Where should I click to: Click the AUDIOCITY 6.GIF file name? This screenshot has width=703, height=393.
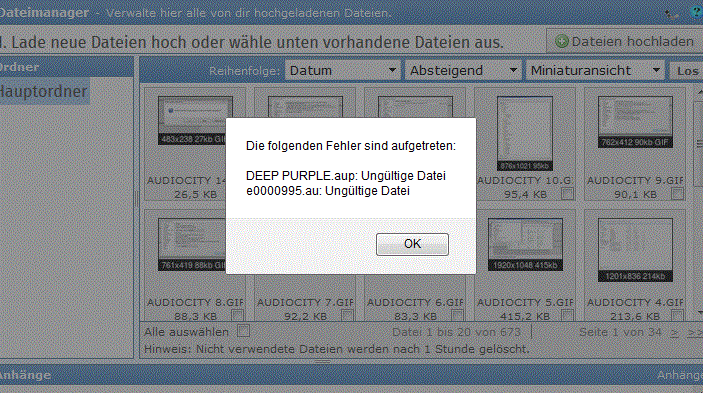415,302
